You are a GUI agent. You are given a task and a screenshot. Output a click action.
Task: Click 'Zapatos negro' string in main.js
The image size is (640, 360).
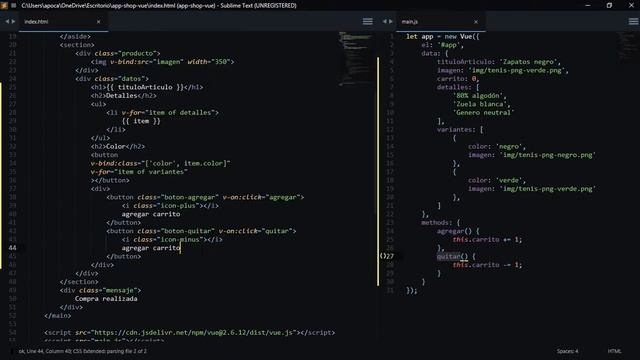coord(528,62)
